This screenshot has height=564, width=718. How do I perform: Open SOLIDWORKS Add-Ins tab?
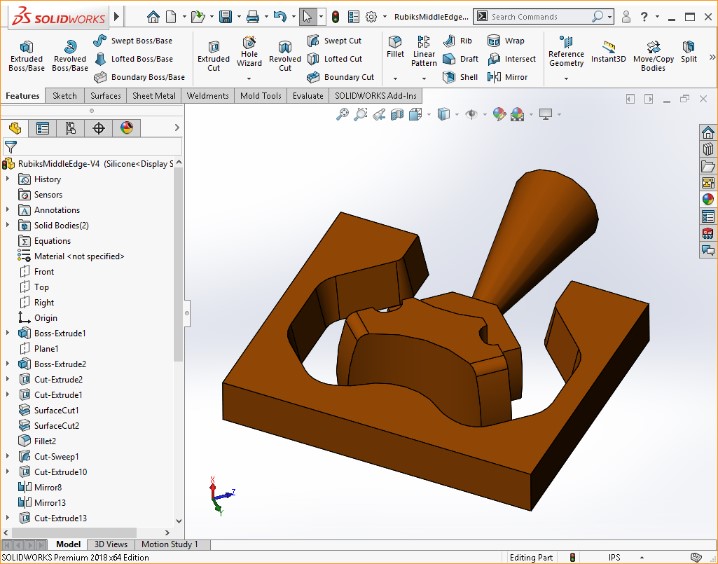[375, 96]
